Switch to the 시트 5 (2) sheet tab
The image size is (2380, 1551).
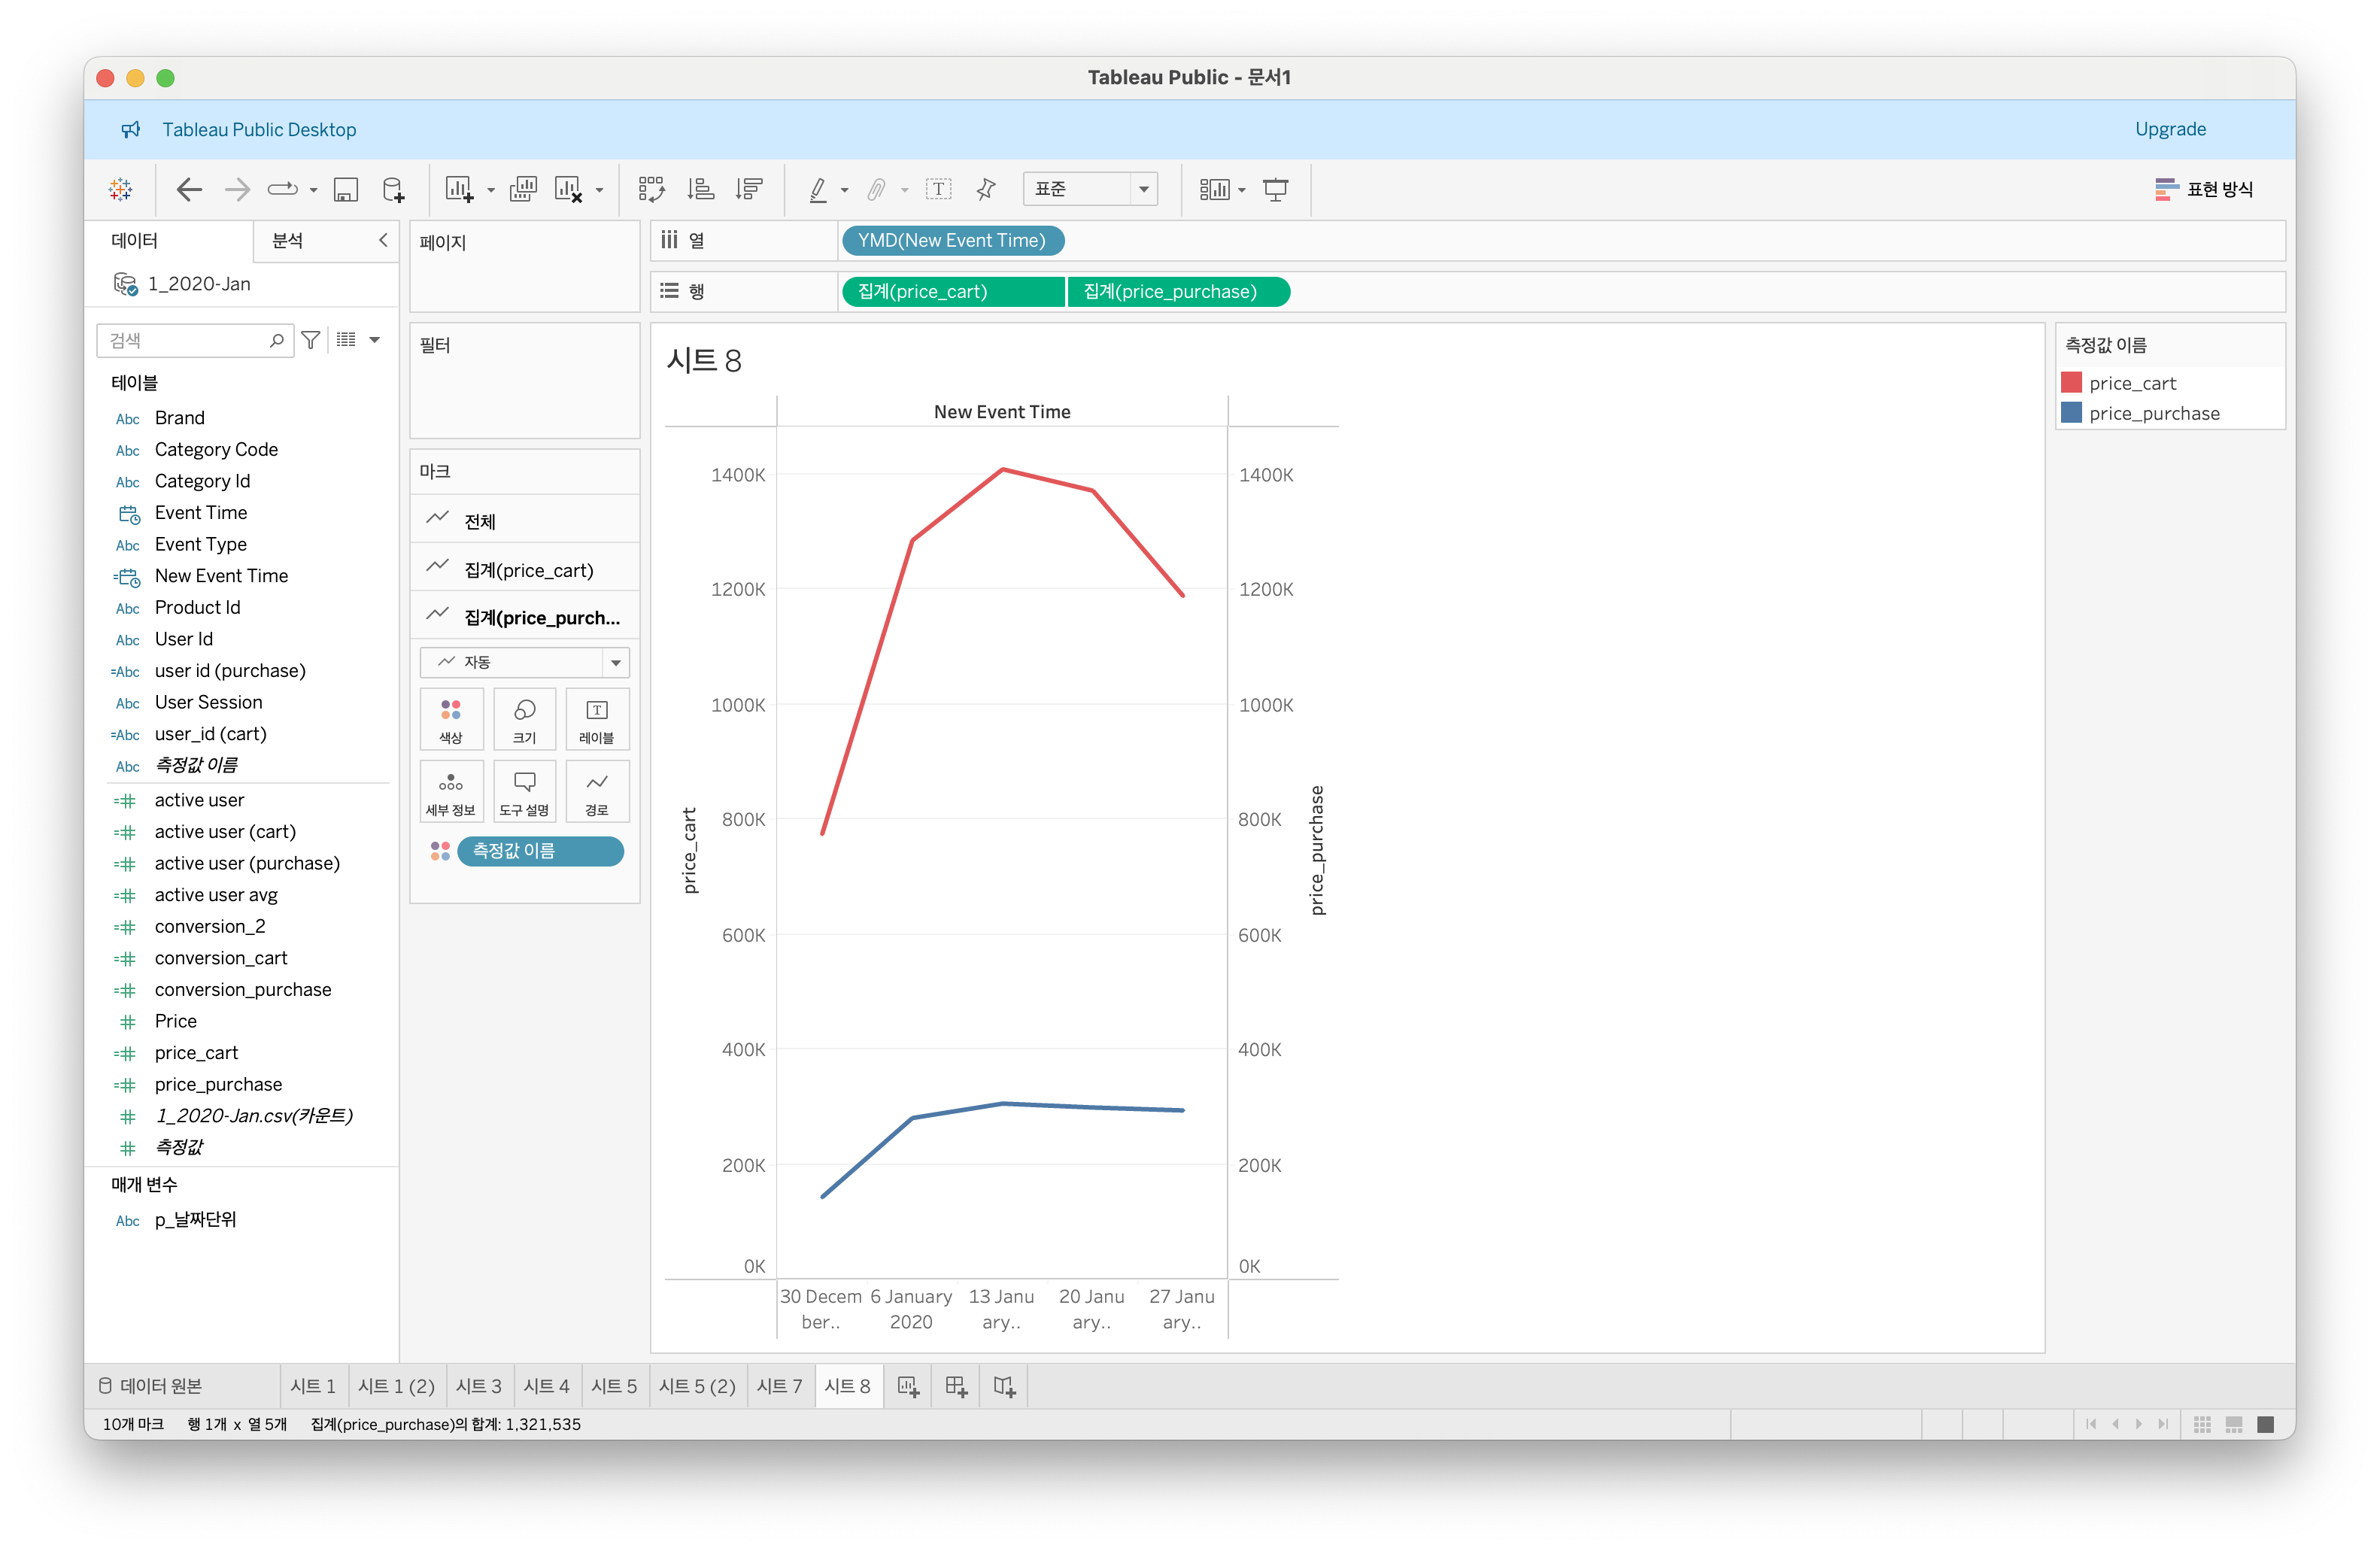[x=697, y=1386]
